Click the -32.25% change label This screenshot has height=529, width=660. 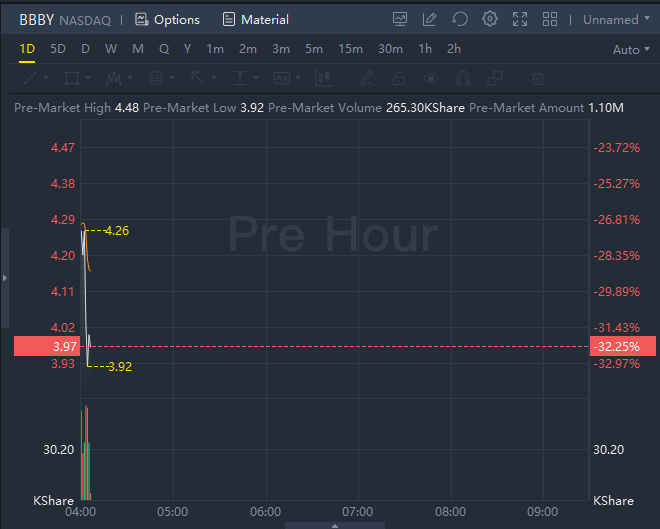623,346
